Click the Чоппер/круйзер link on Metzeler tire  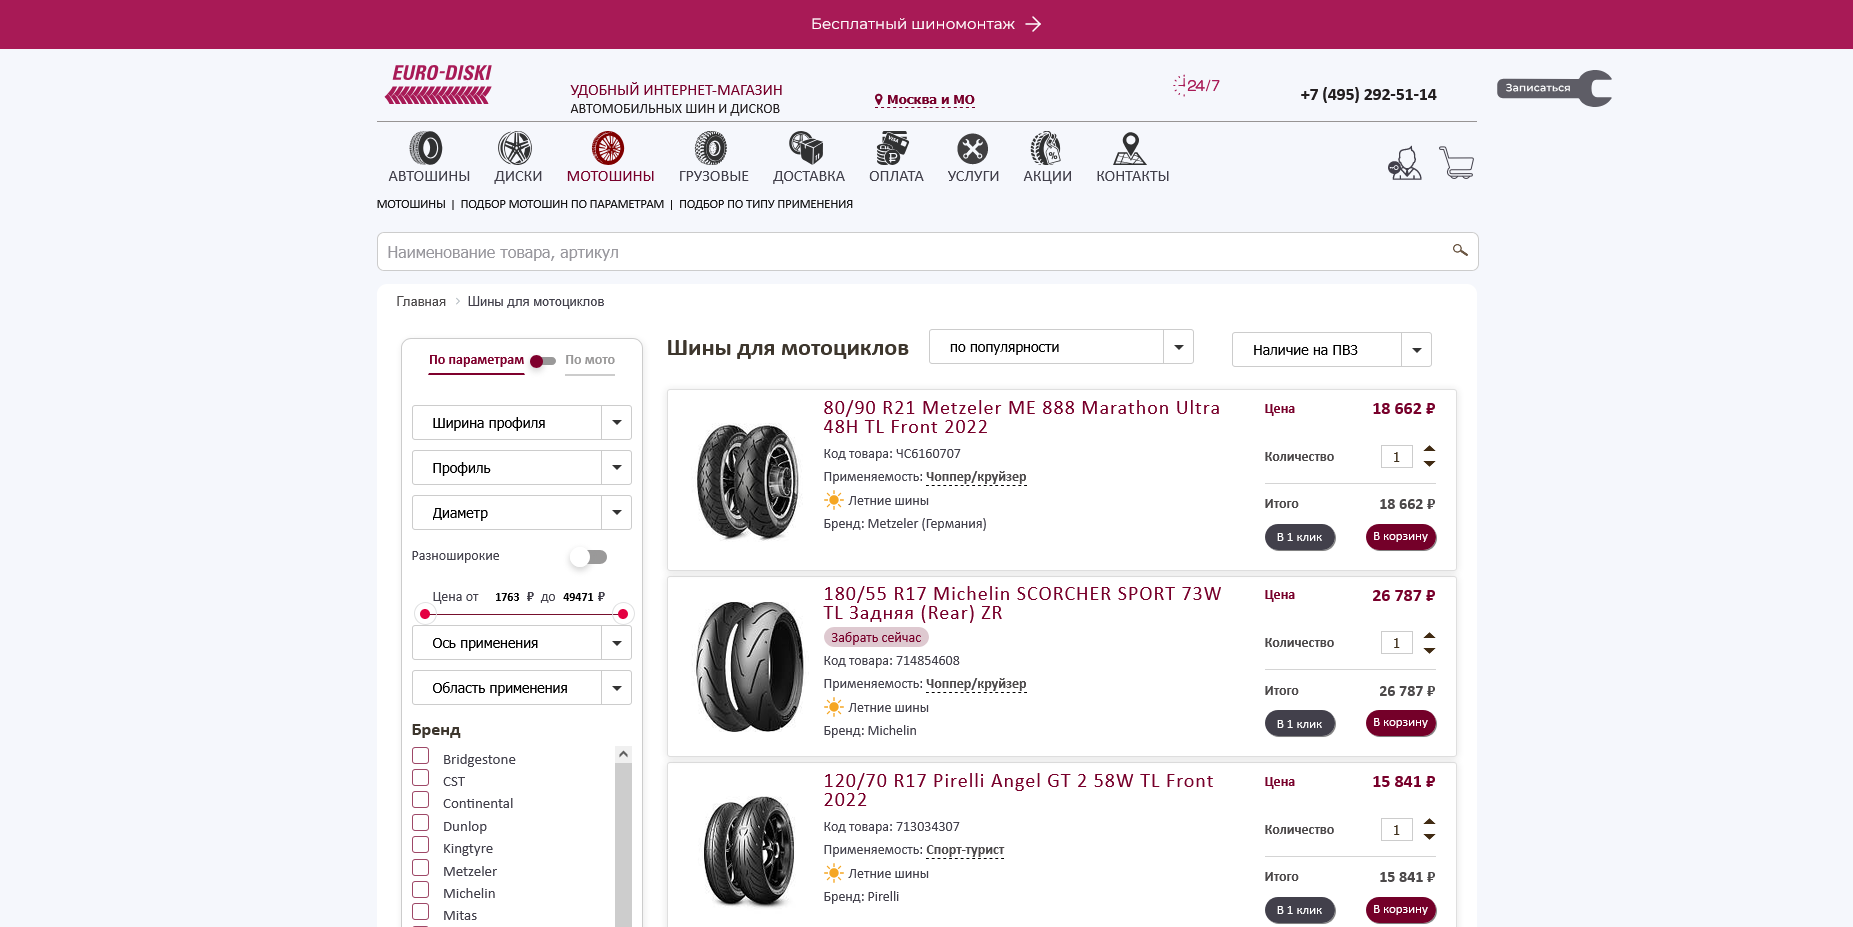976,477
